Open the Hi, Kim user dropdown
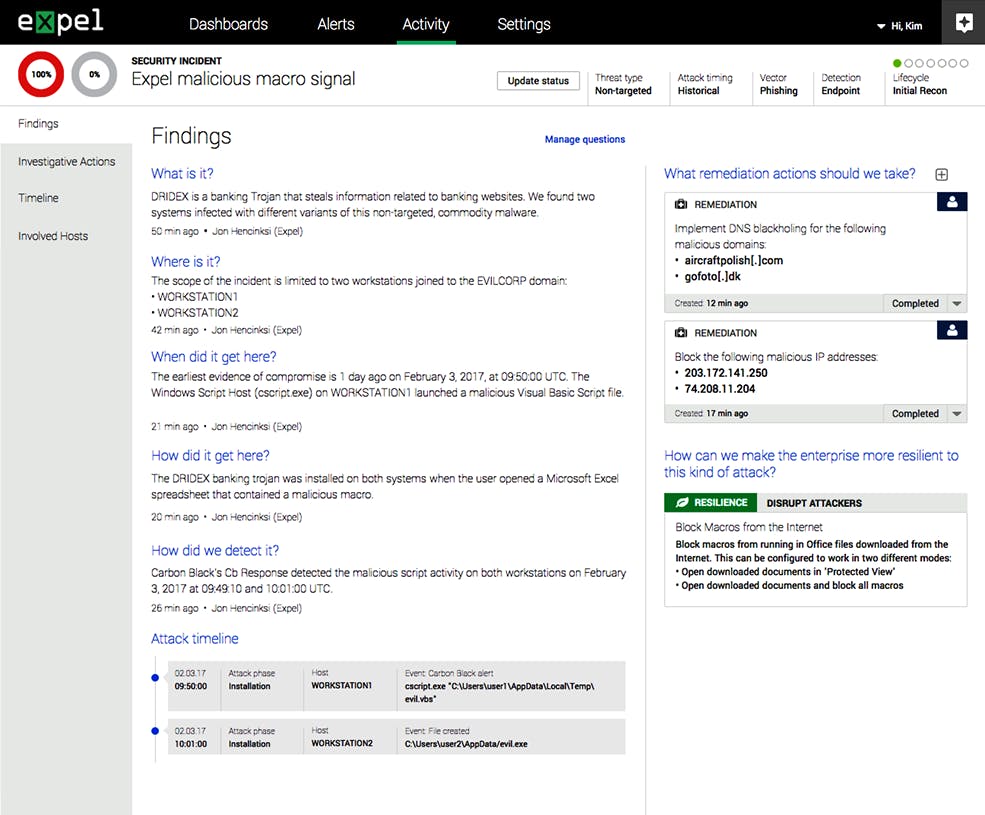Viewport: 985px width, 815px height. (x=900, y=26)
